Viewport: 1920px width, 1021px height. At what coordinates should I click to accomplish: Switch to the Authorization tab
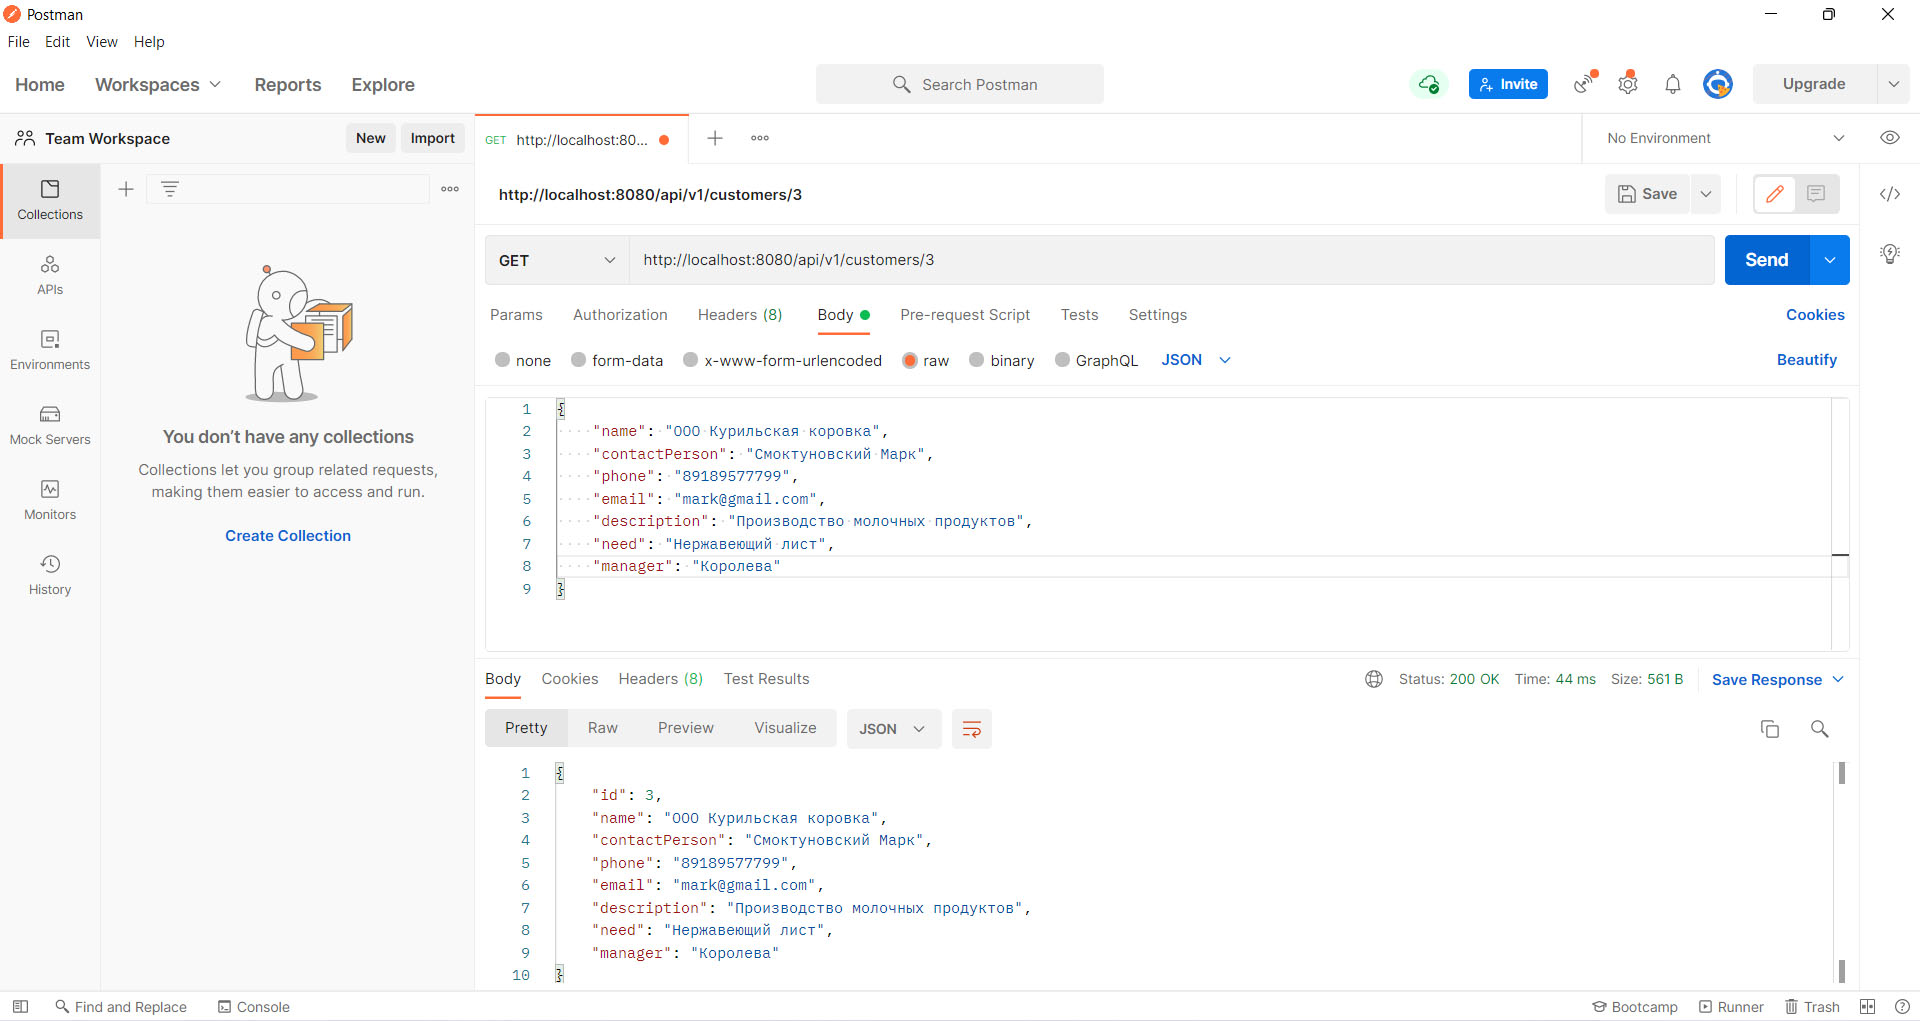coord(620,315)
